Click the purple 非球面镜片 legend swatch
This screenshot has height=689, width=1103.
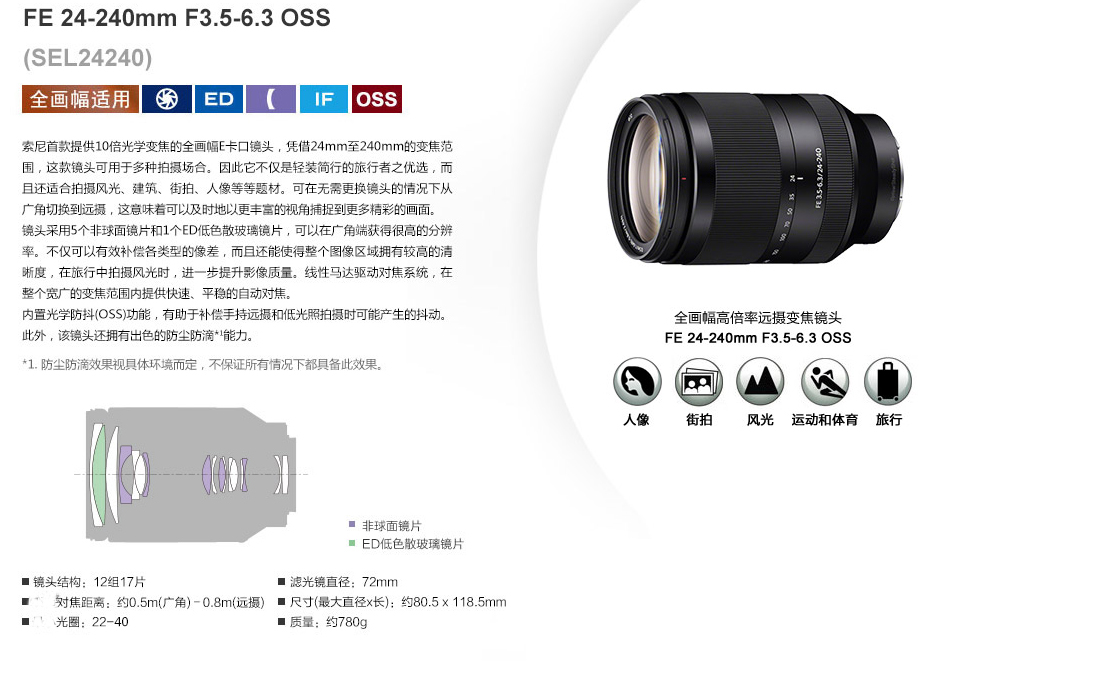(x=352, y=524)
